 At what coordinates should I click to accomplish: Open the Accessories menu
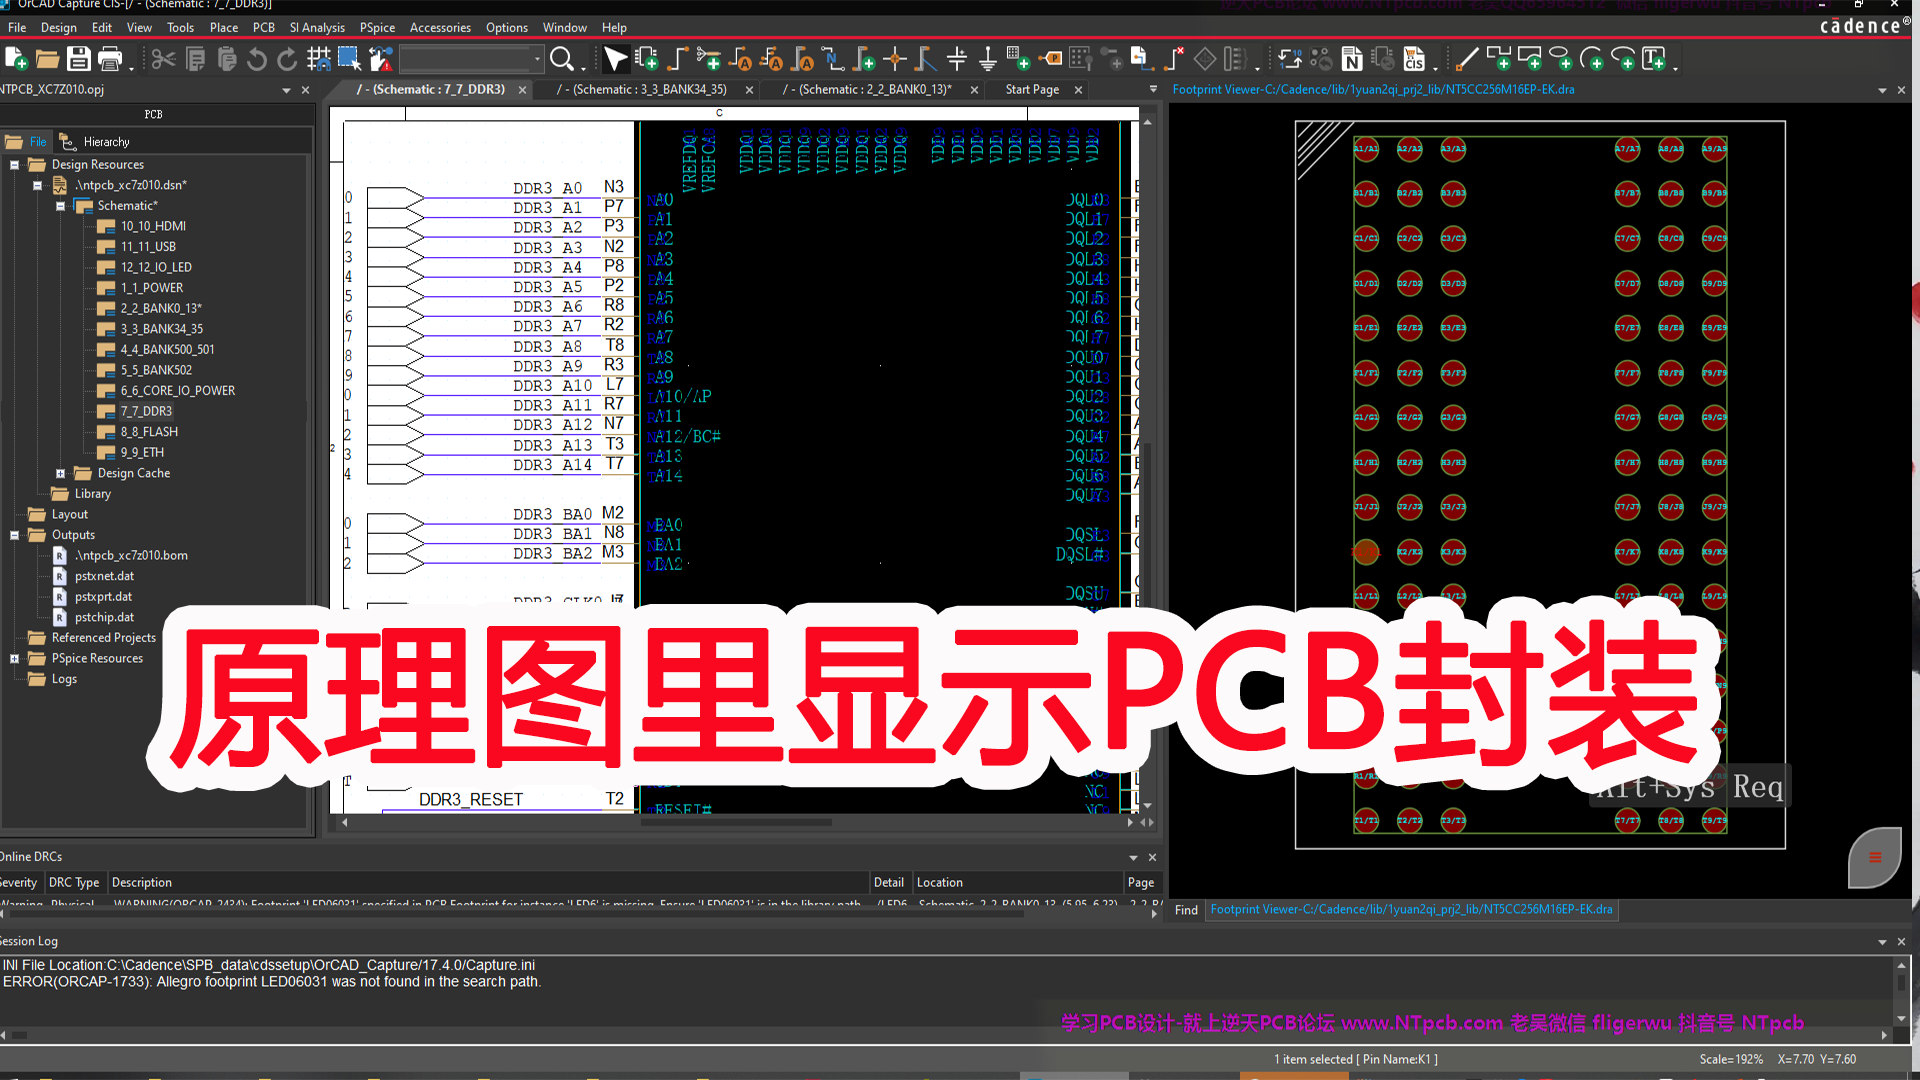tap(440, 28)
